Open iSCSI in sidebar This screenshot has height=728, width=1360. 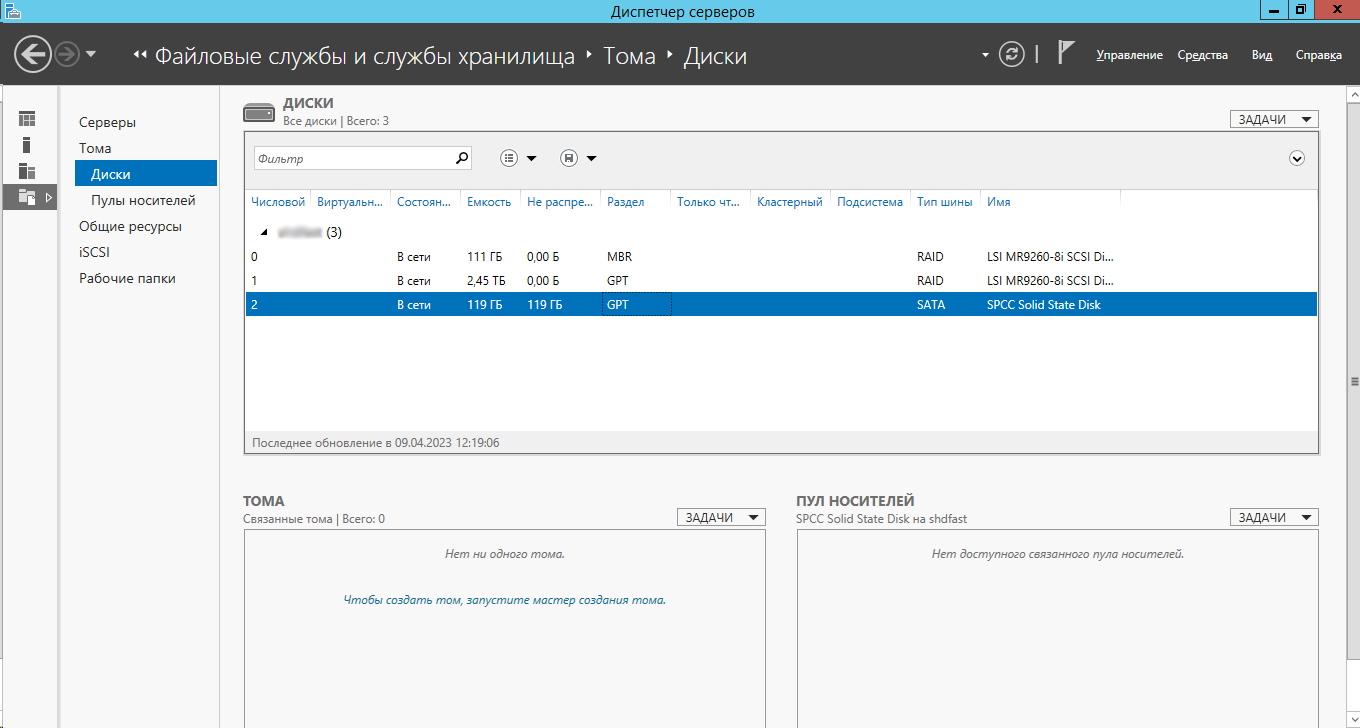94,252
